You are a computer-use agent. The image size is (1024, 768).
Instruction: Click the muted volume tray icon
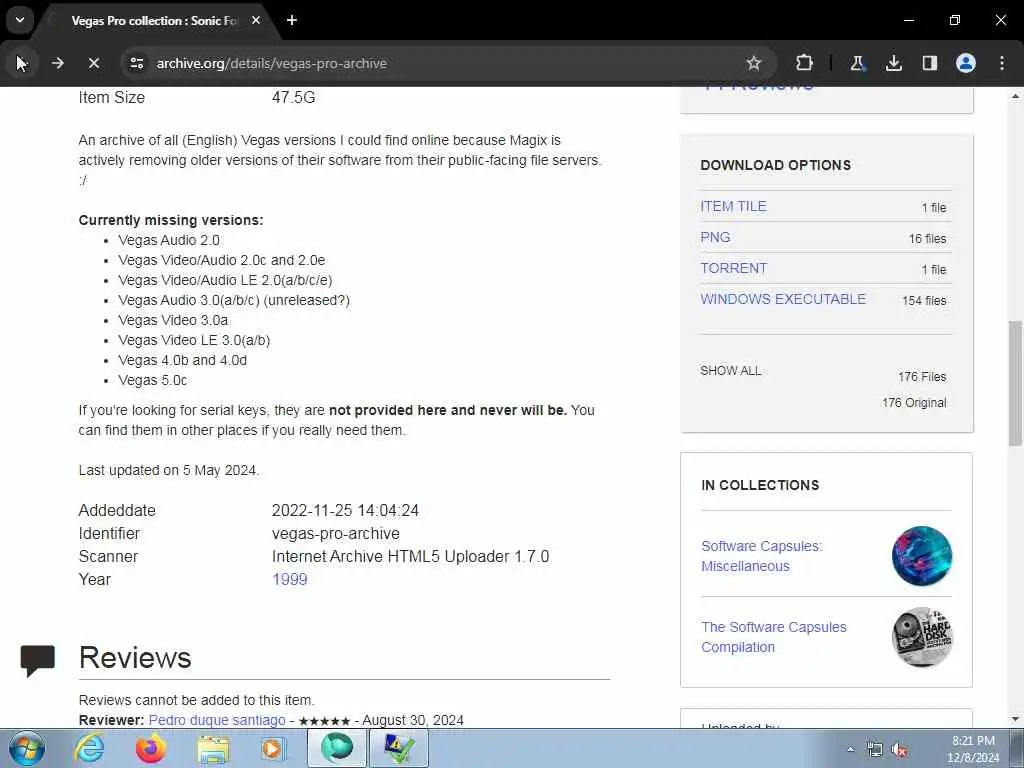pyautogui.click(x=899, y=749)
